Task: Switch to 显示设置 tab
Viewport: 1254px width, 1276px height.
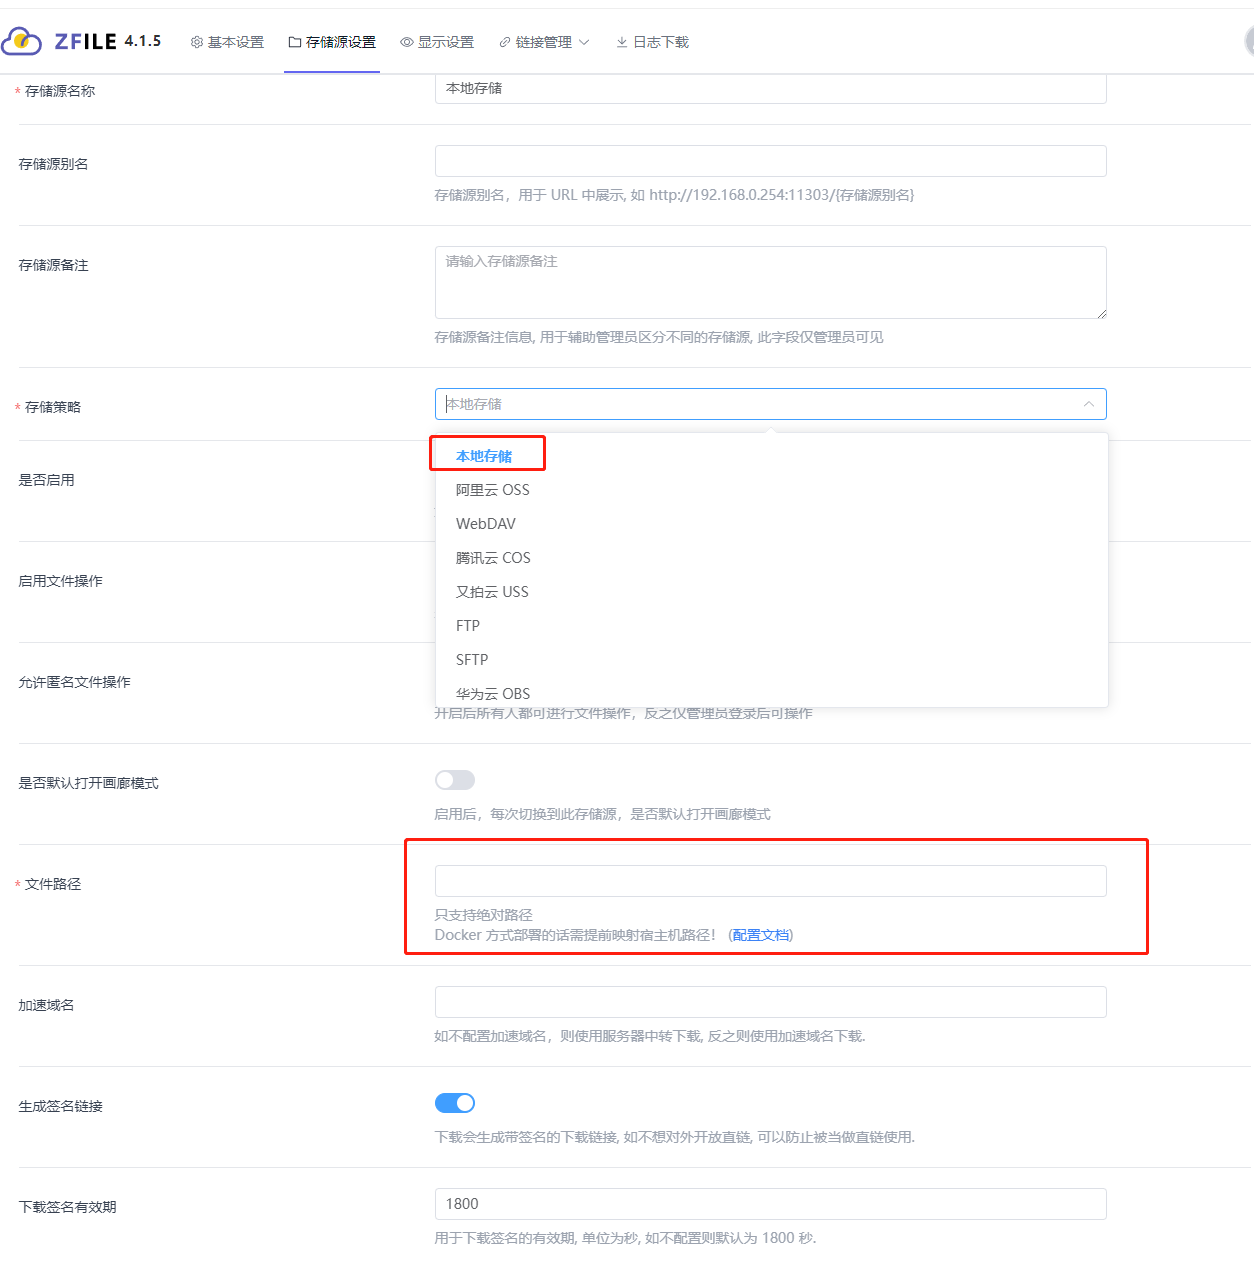Action: tap(437, 42)
